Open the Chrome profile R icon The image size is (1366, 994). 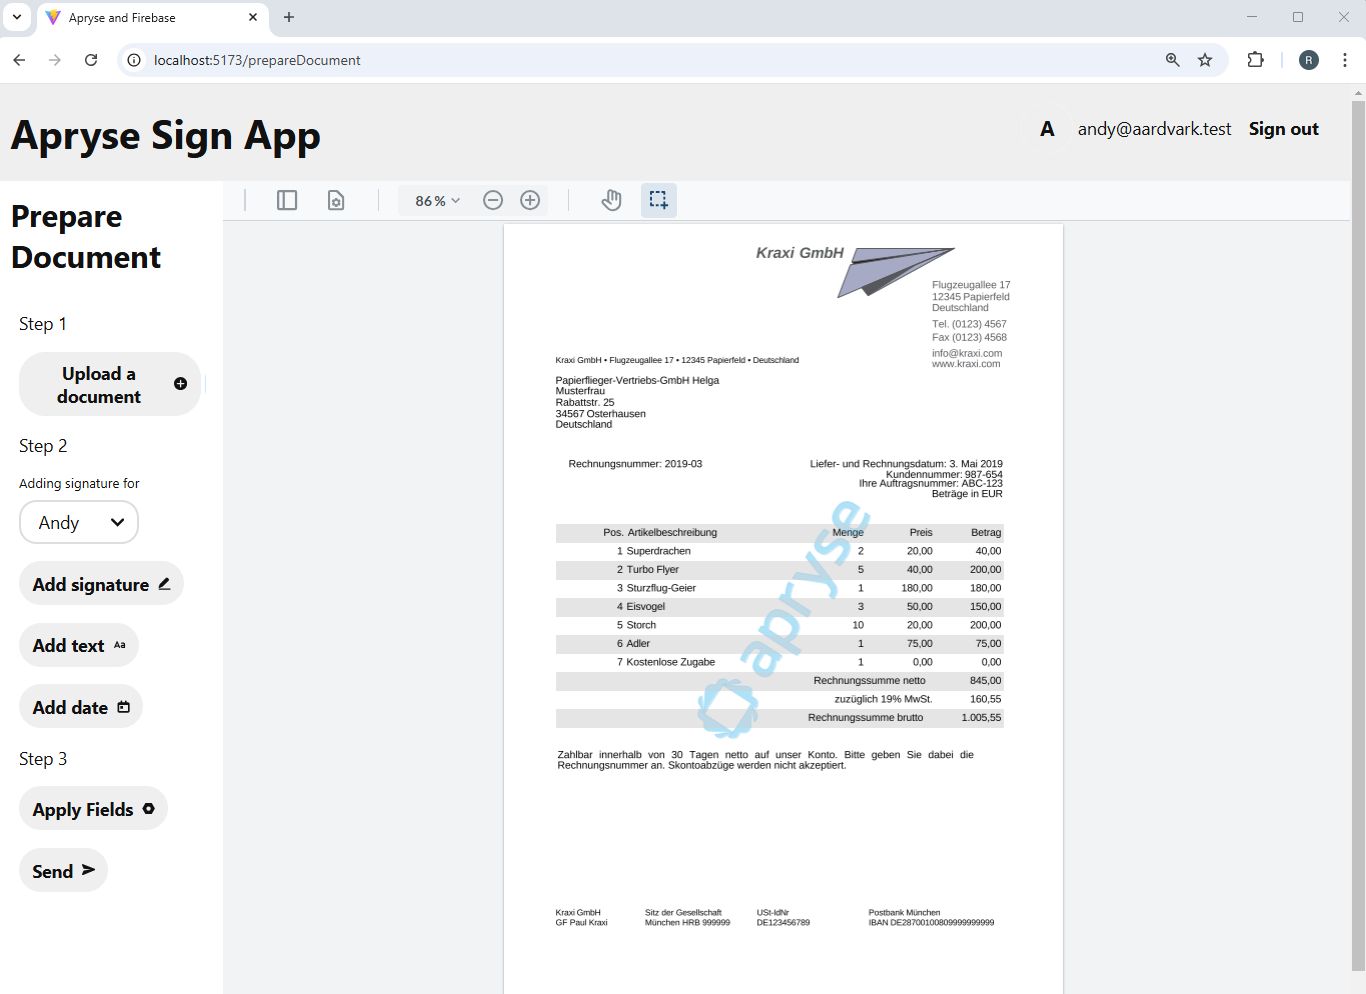pyautogui.click(x=1309, y=60)
